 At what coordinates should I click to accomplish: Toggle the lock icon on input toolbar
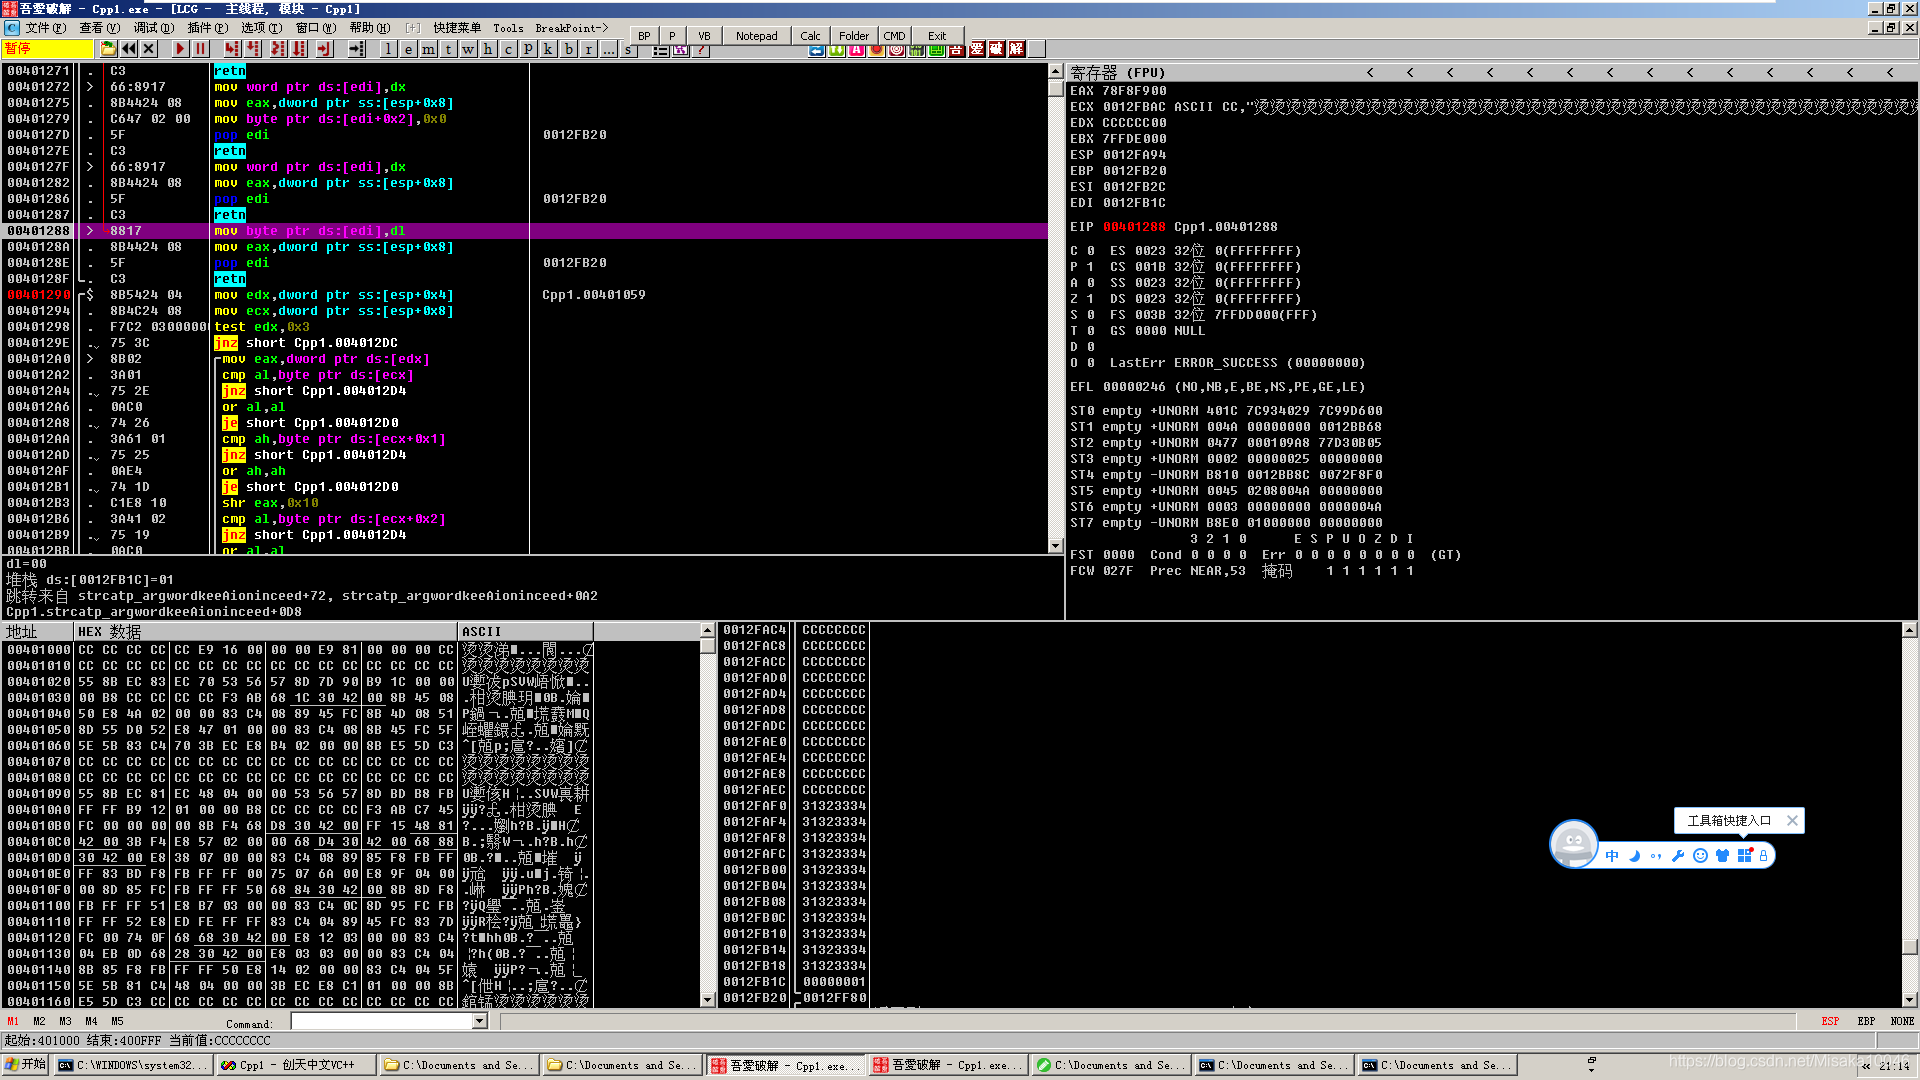click(1763, 855)
